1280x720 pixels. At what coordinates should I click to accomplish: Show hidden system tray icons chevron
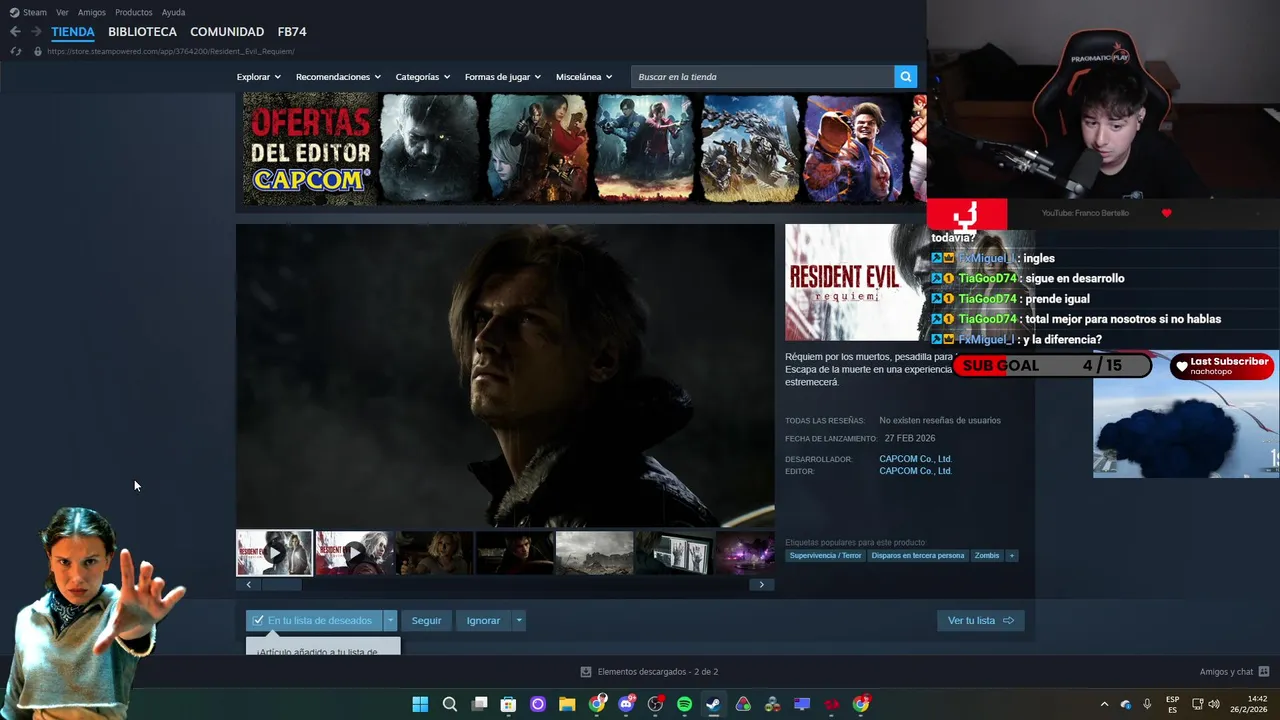coord(1104,704)
